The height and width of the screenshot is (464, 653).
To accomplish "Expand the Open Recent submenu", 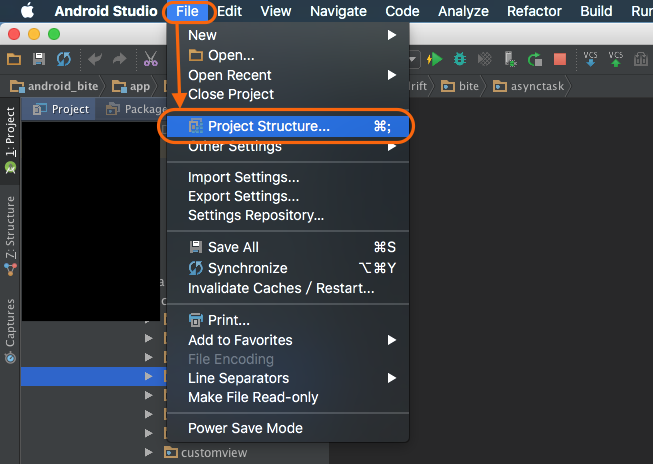I will (x=288, y=75).
